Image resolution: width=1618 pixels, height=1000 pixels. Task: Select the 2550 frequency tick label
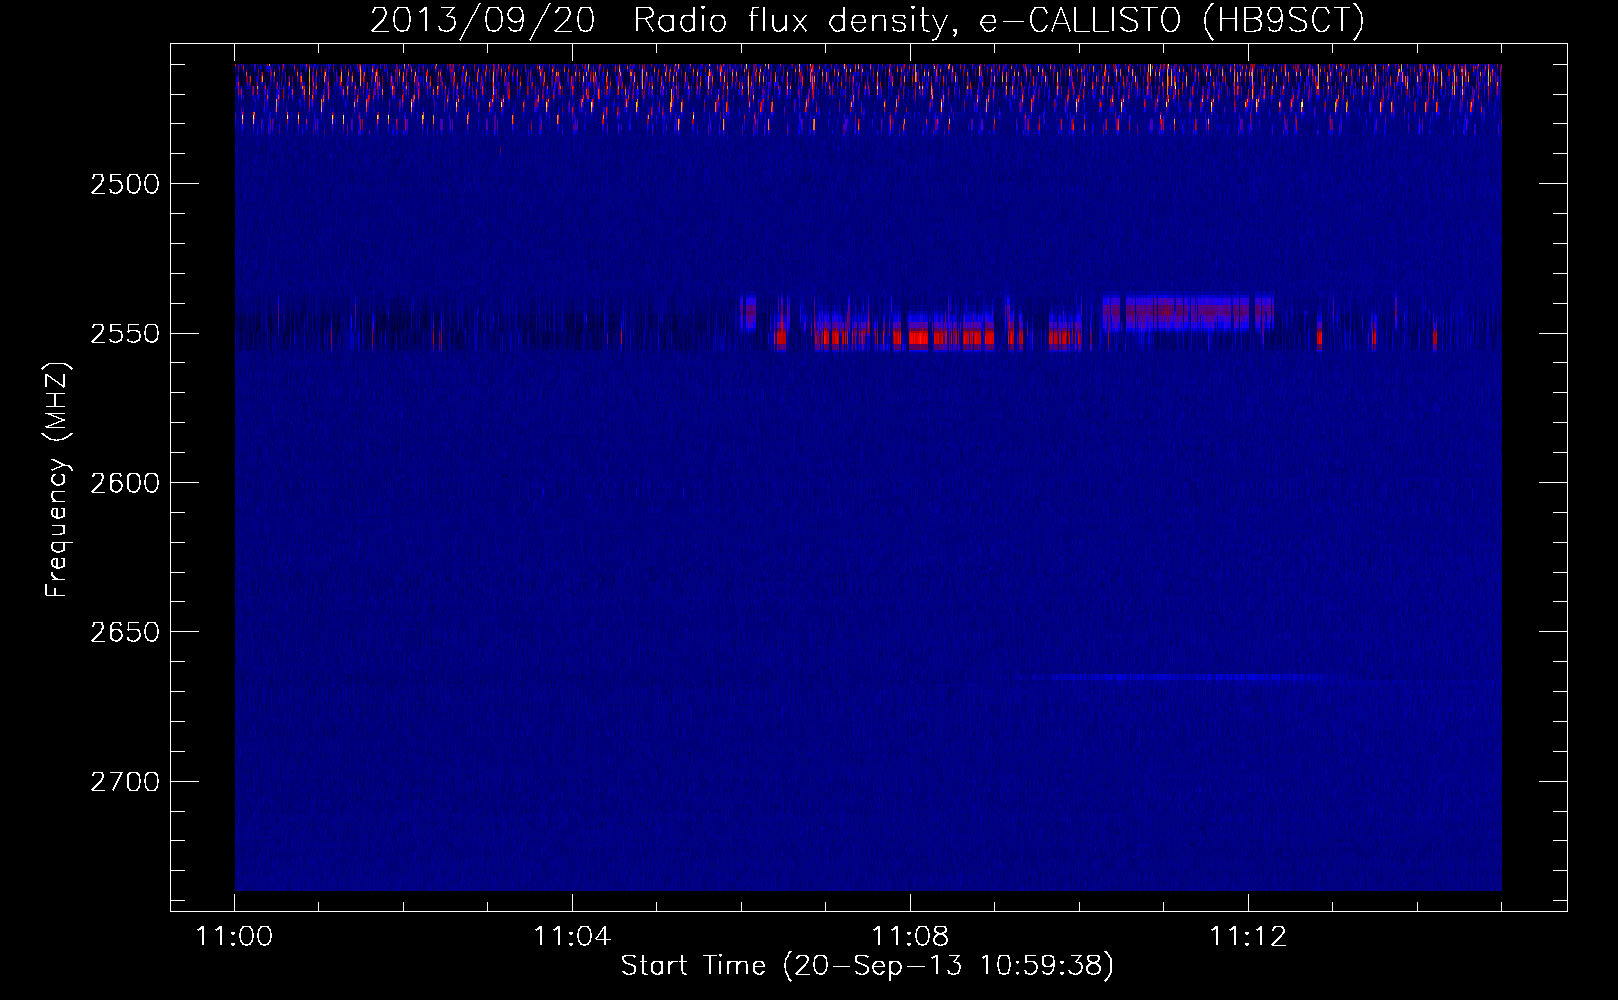point(125,333)
